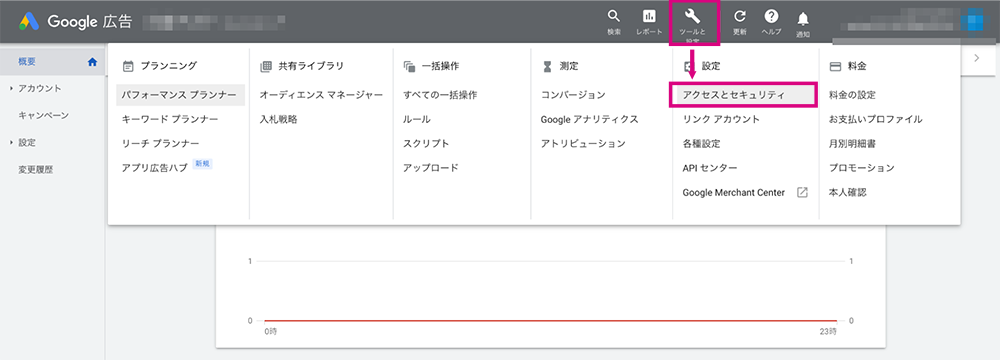The image size is (1000, 360).
Task: Click the measurement hourglass icon
Action: (547, 66)
